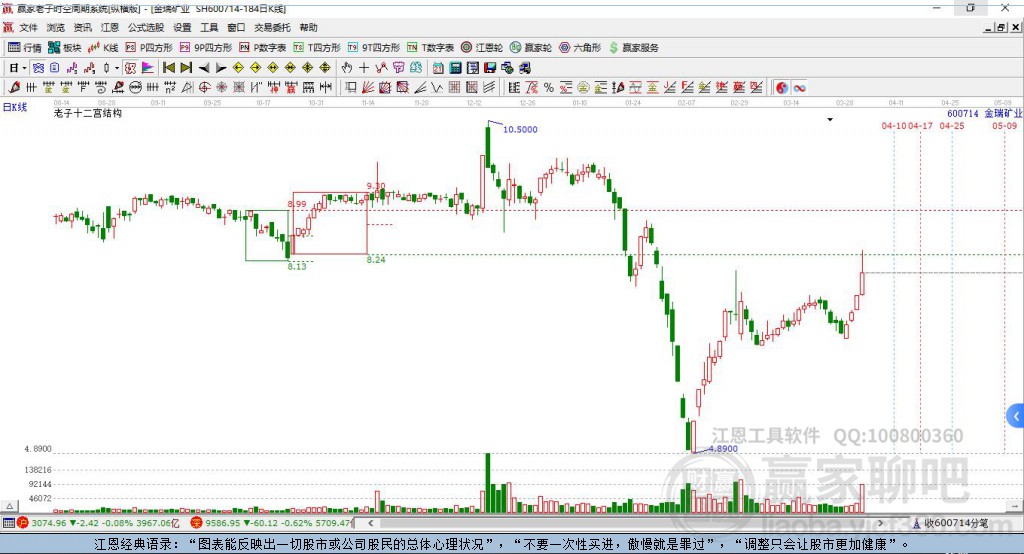Click the 行情 toolbar button
This screenshot has height=554, width=1024.
coord(24,48)
